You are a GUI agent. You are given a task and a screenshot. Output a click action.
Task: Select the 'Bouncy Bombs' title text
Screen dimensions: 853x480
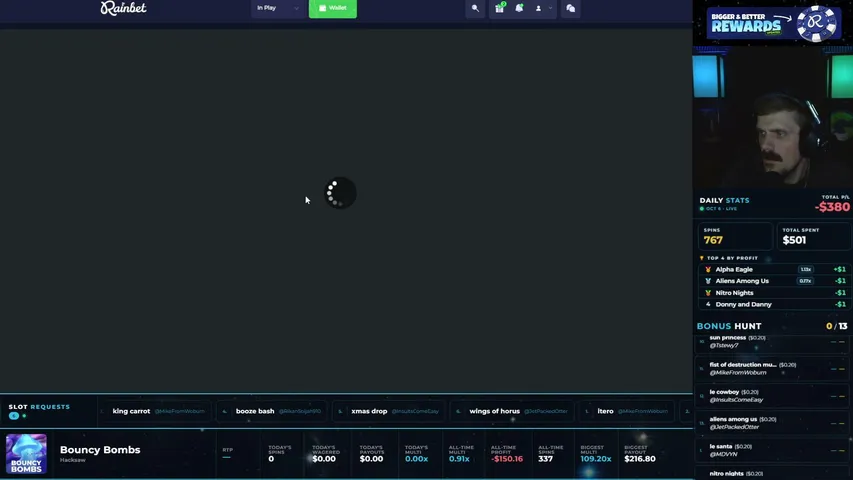(x=100, y=450)
